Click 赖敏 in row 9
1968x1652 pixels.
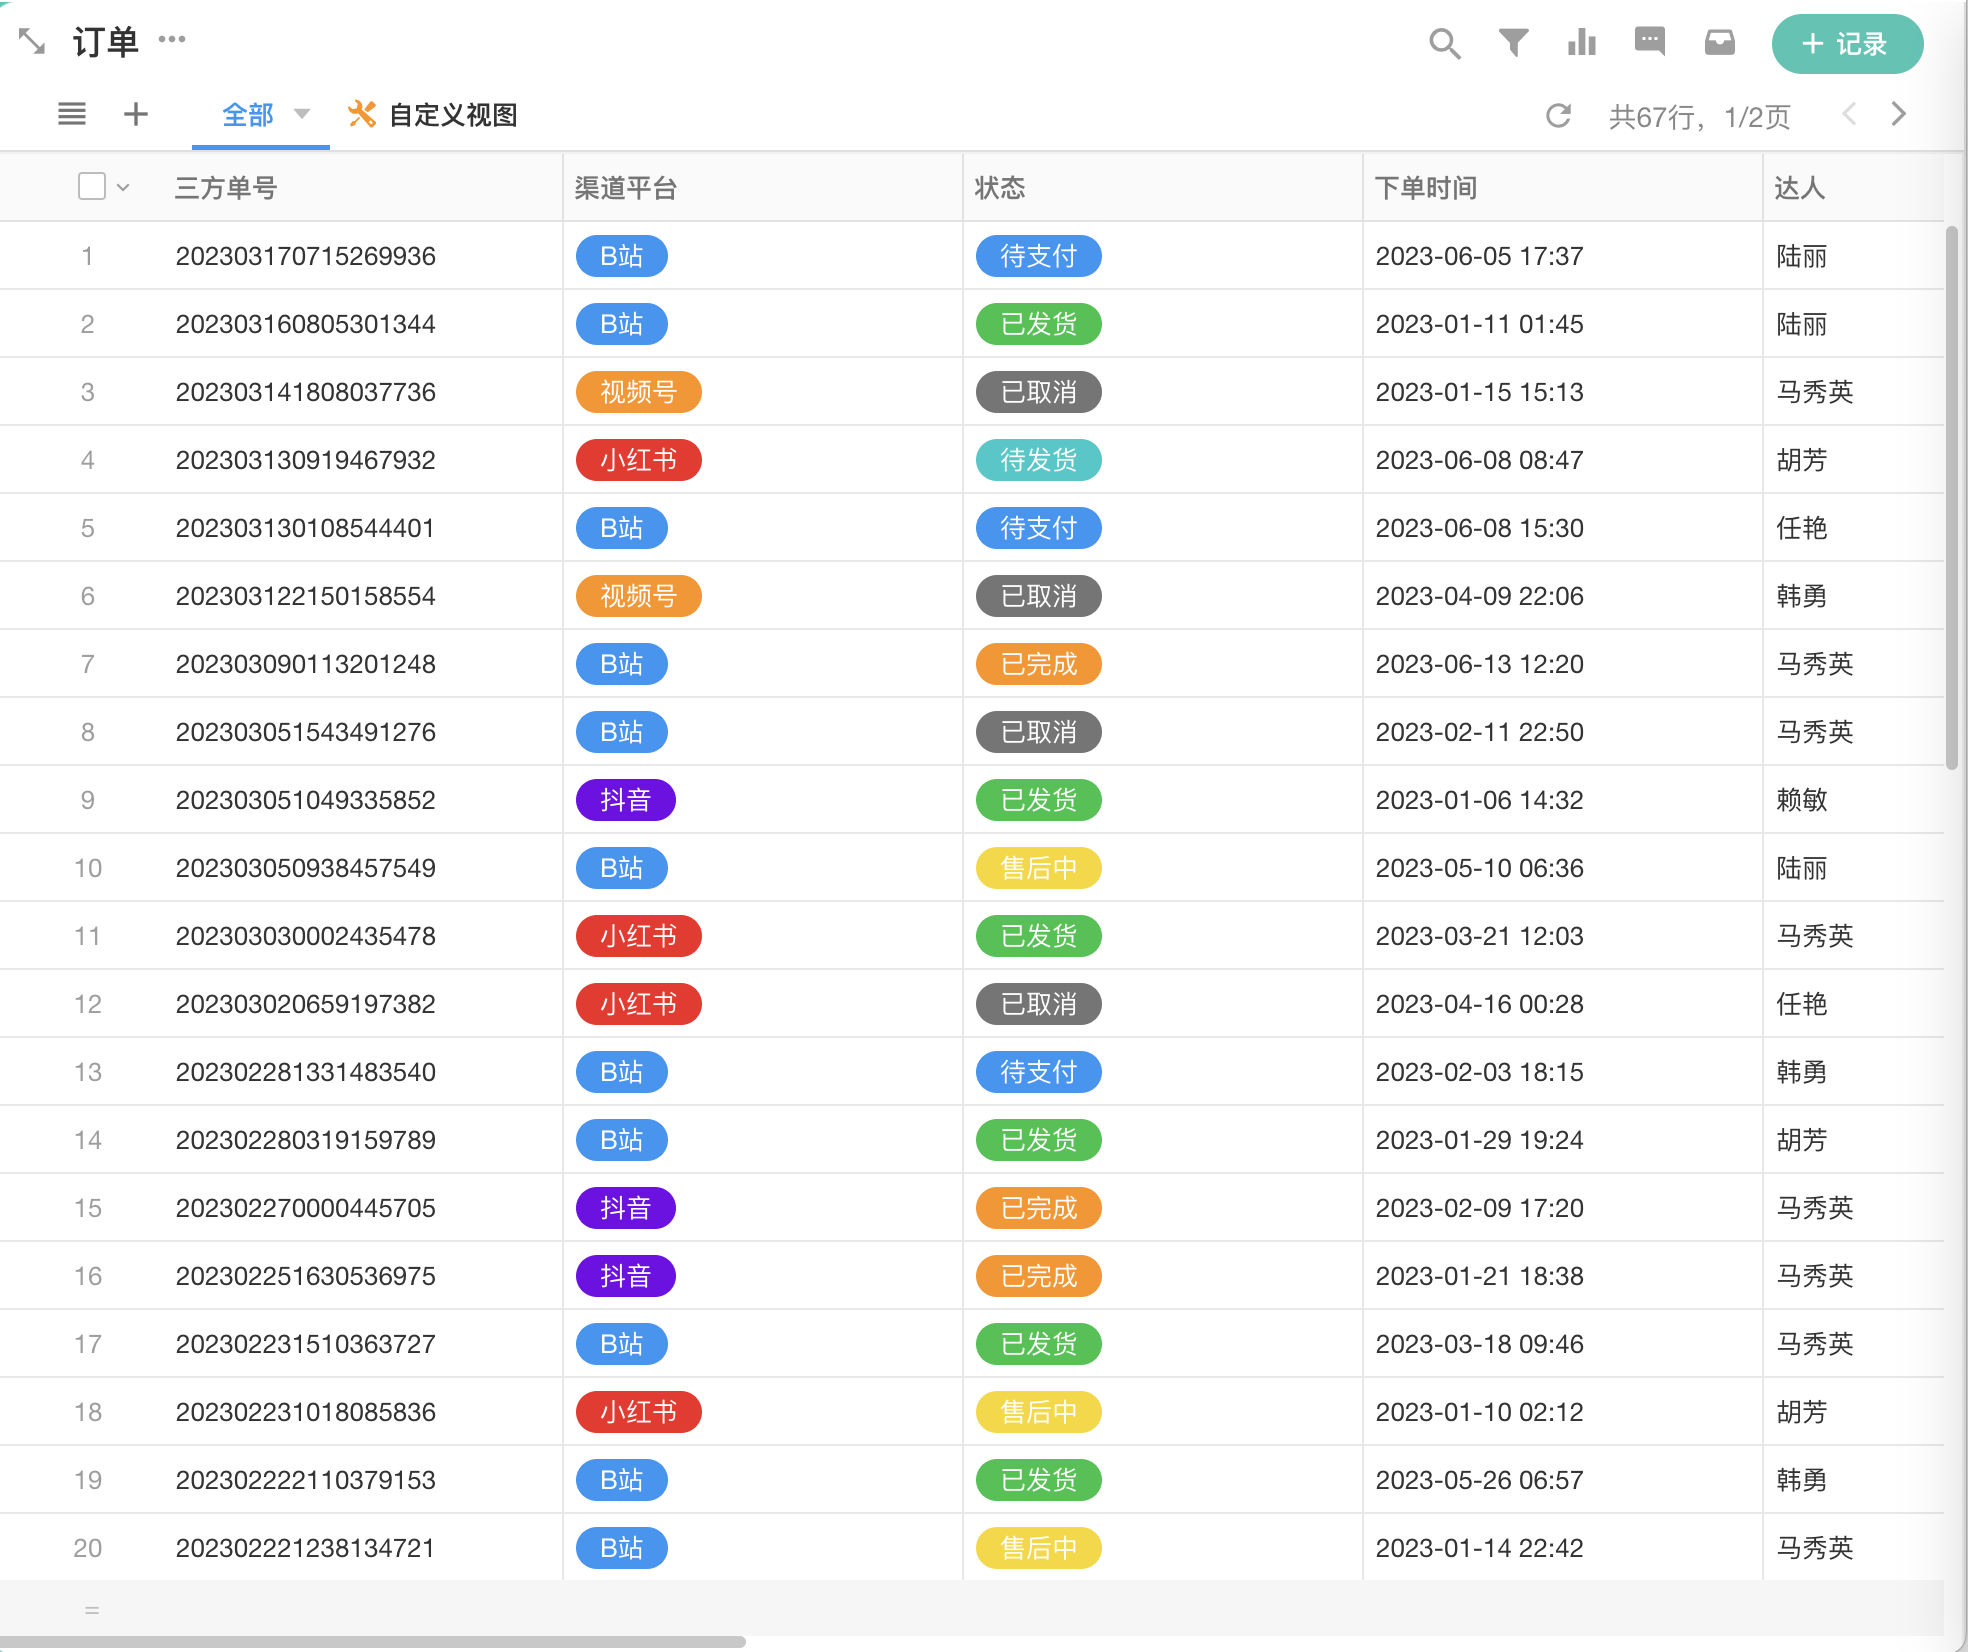pos(1802,800)
